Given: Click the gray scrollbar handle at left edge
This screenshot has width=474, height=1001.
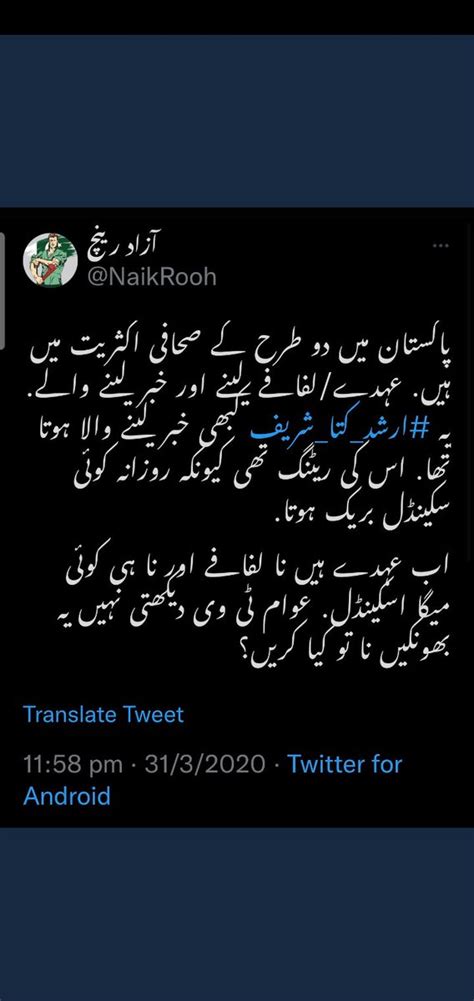Looking at the screenshot, I should click(x=2, y=290).
